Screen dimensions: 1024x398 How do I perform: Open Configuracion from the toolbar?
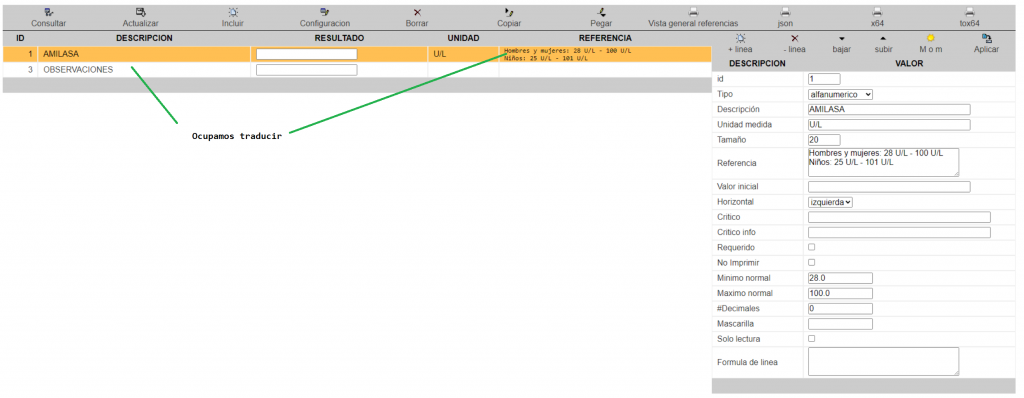point(325,12)
